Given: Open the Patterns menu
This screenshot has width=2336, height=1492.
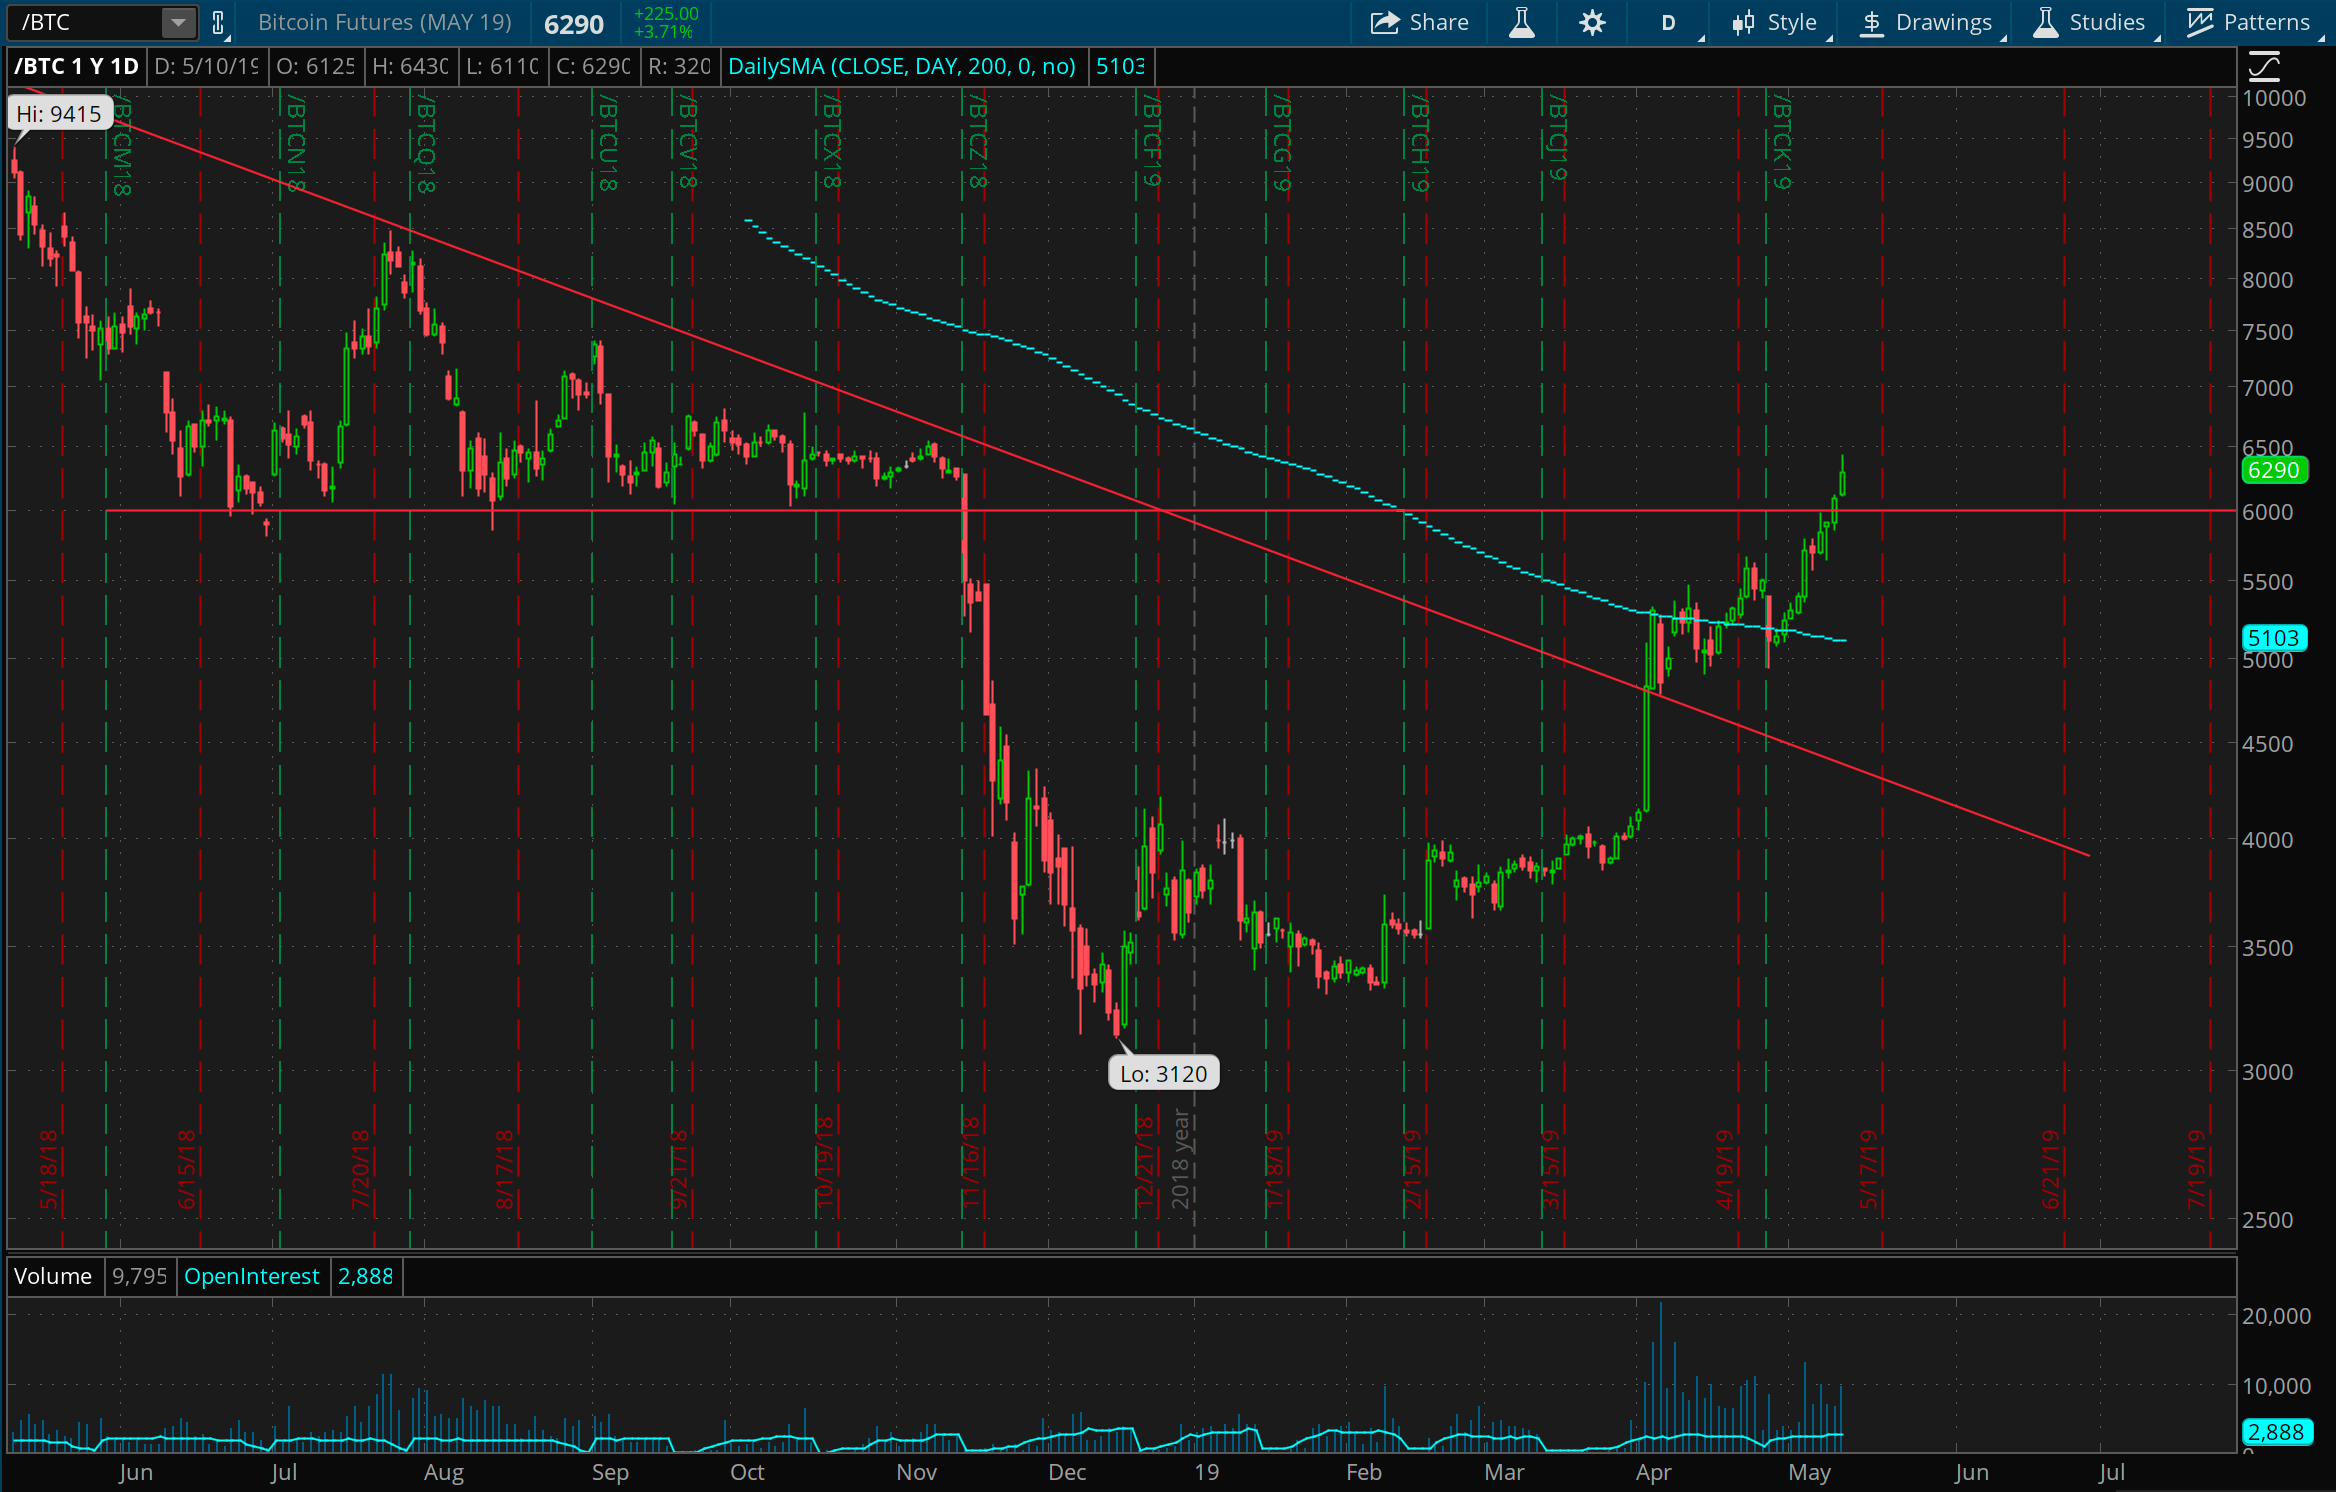Looking at the screenshot, I should [x=2249, y=22].
